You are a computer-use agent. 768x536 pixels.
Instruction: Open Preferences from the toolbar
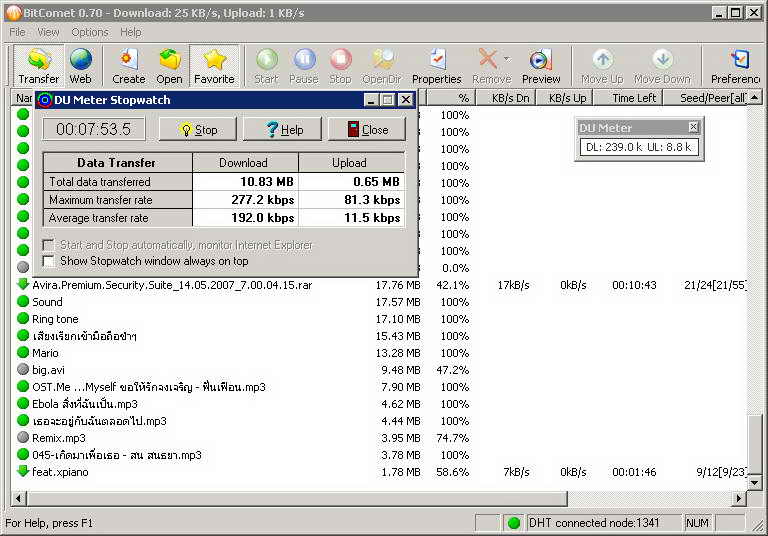736,66
